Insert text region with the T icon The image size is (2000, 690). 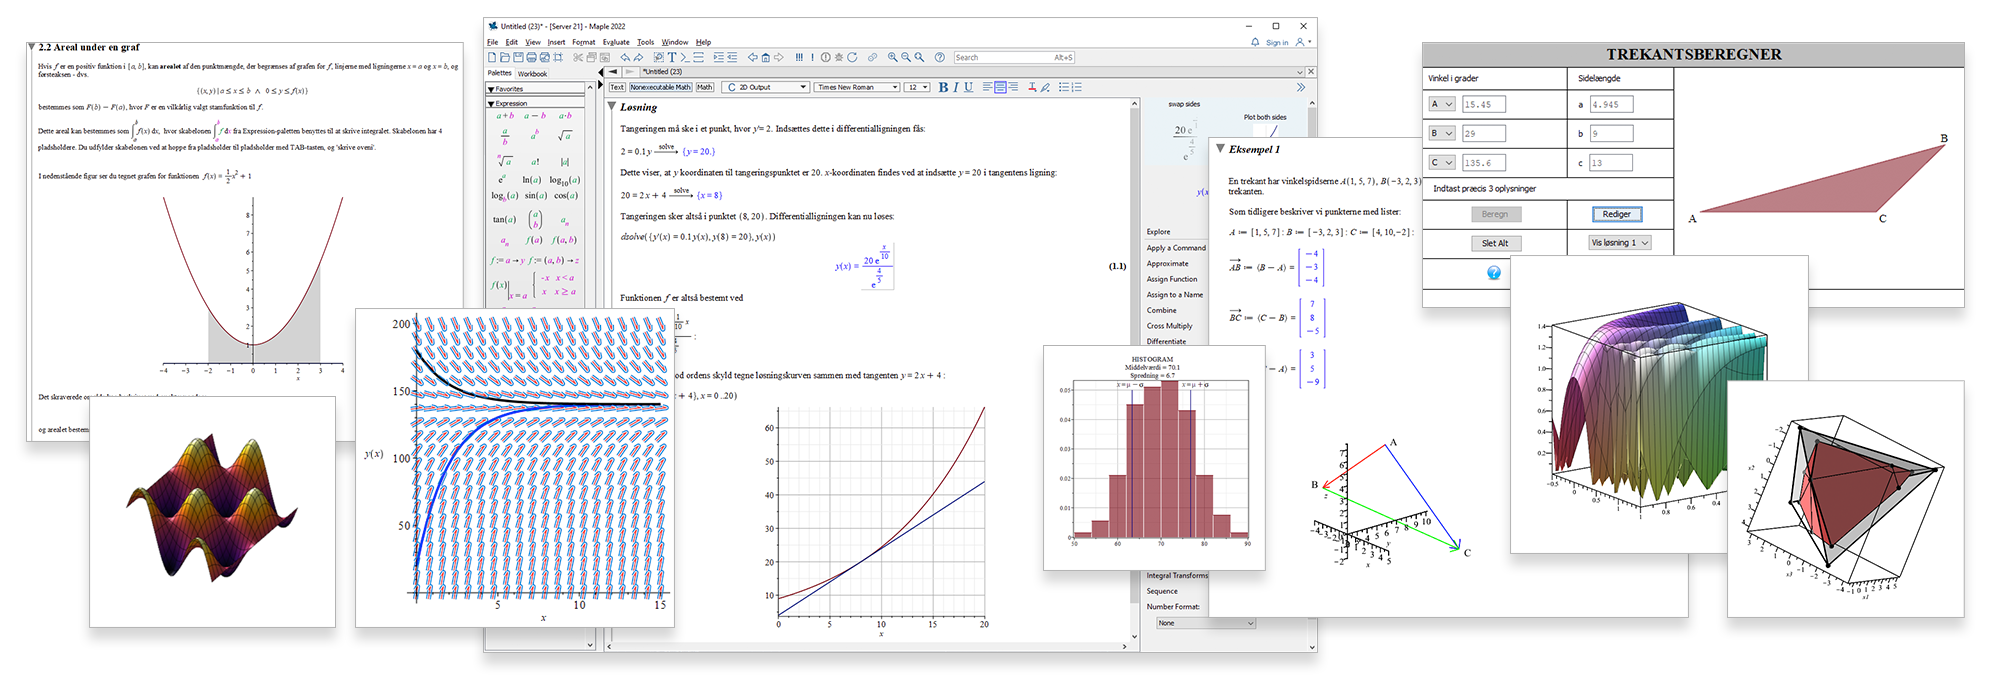[x=672, y=57]
